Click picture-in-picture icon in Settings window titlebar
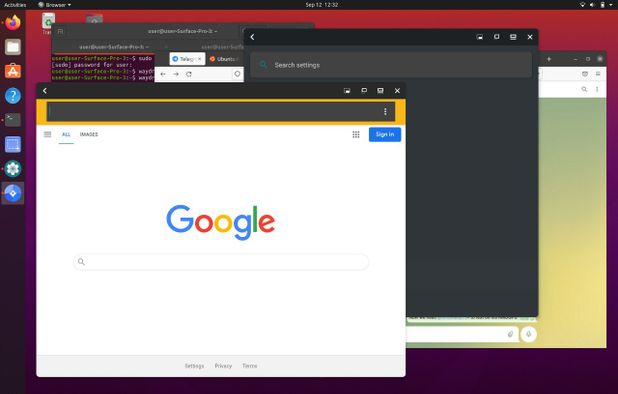The height and width of the screenshot is (394, 618). coord(480,37)
